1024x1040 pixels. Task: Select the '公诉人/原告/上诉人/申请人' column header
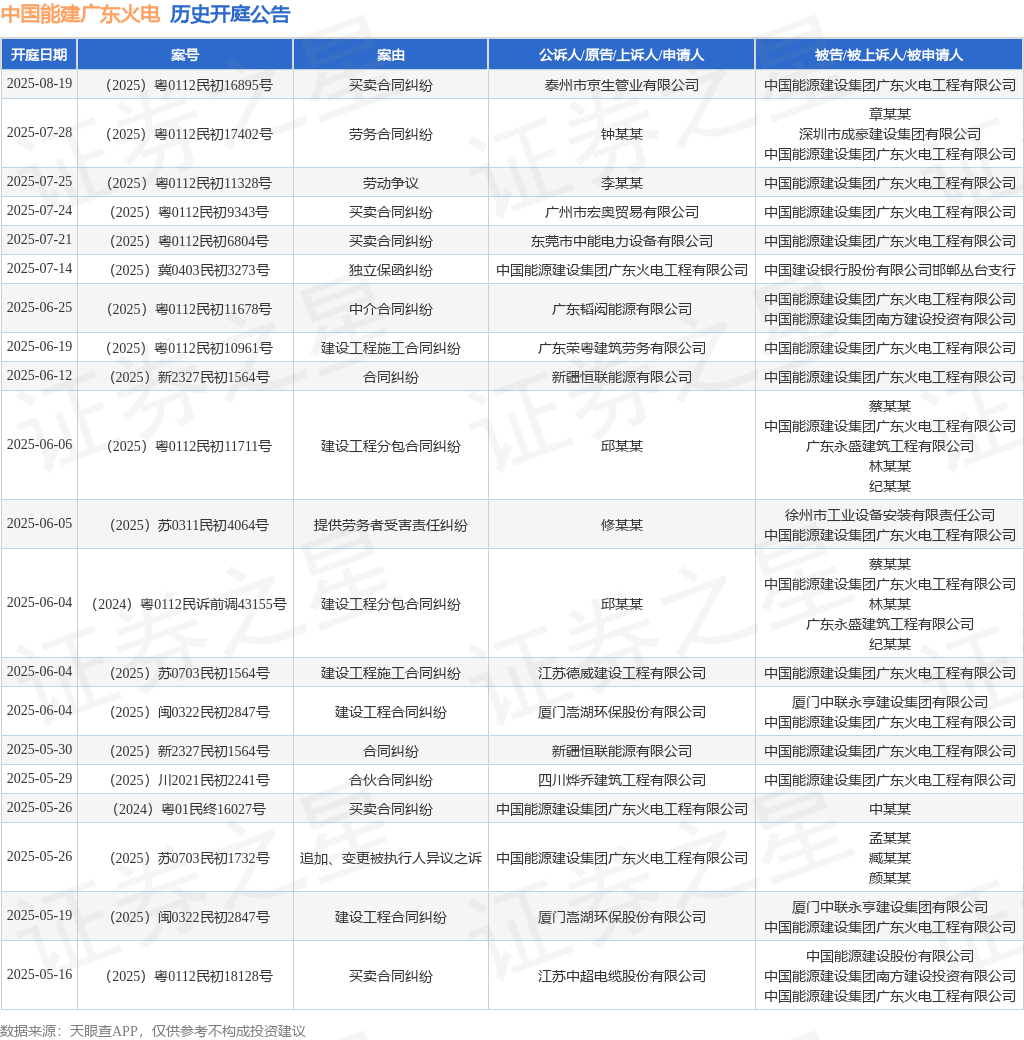point(621,54)
